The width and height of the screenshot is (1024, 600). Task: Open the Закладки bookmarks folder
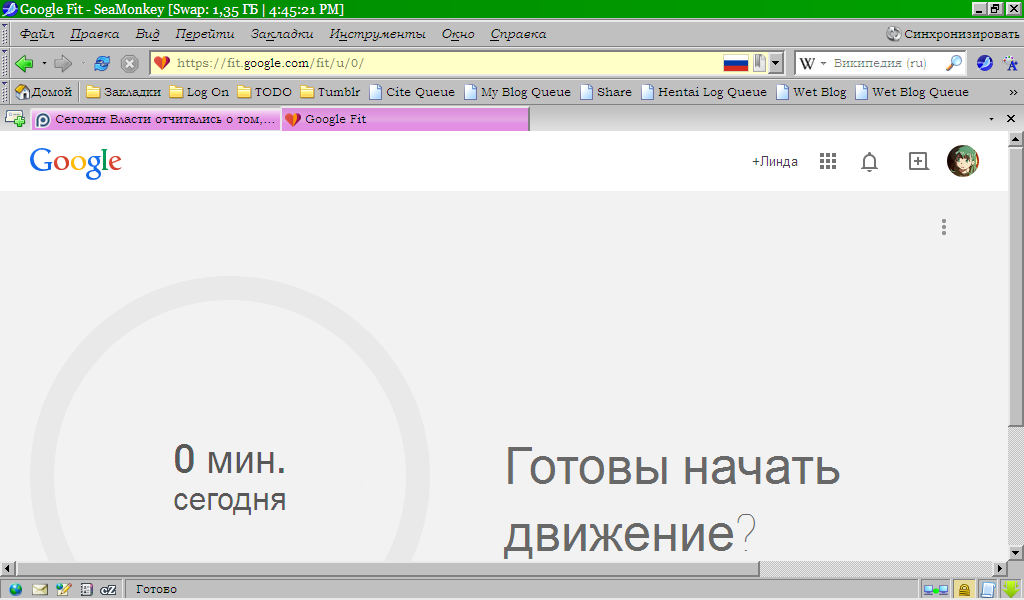(123, 92)
